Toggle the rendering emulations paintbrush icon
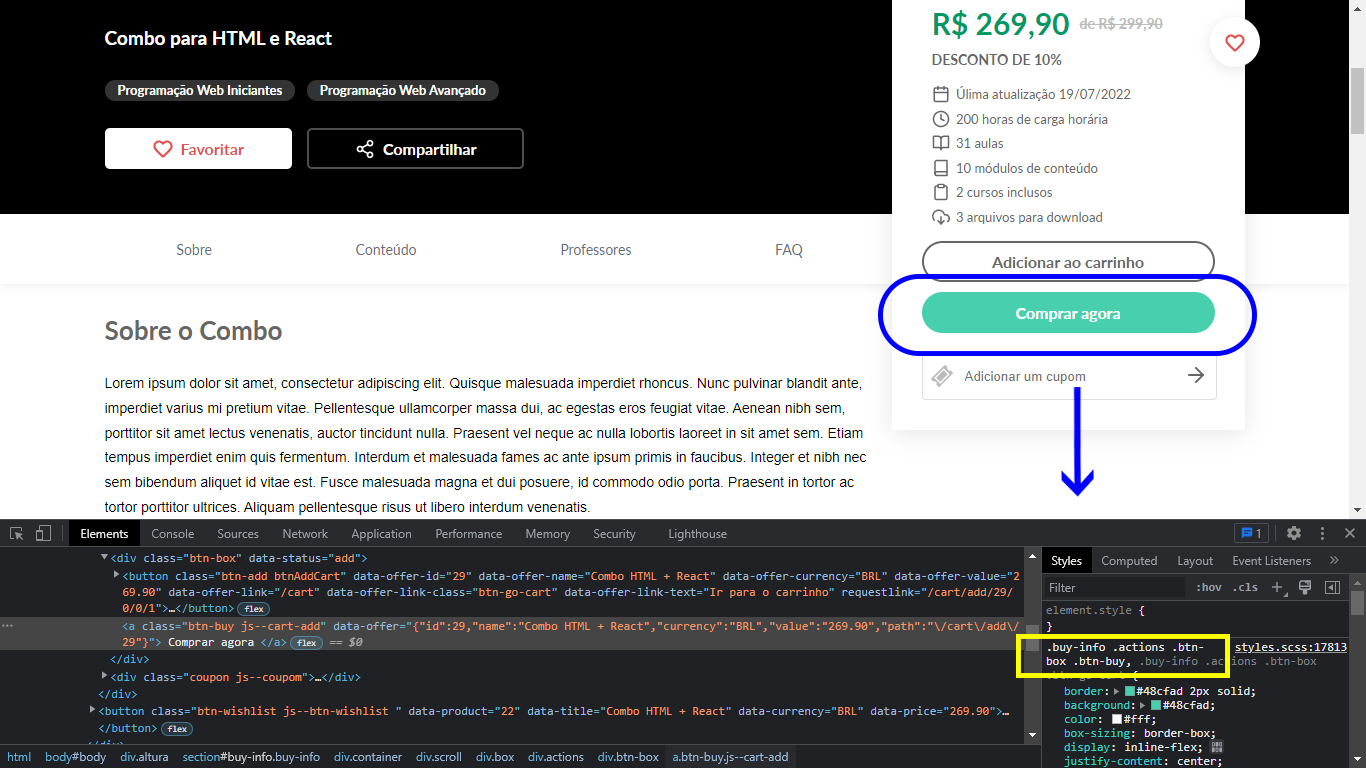 point(1305,587)
